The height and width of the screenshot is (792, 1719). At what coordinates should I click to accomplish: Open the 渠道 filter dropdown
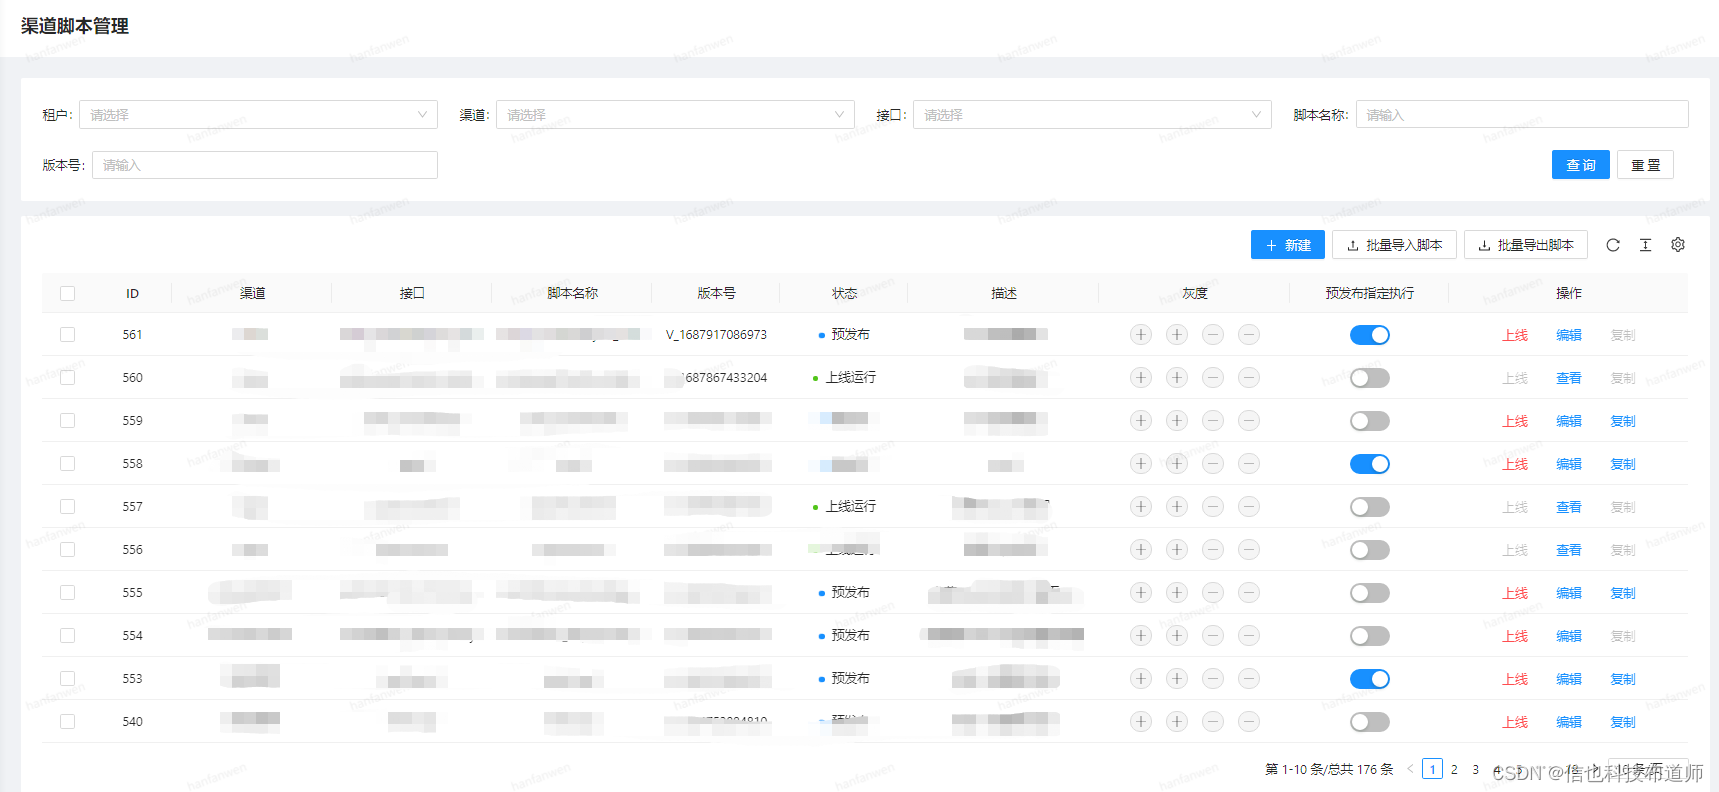675,115
